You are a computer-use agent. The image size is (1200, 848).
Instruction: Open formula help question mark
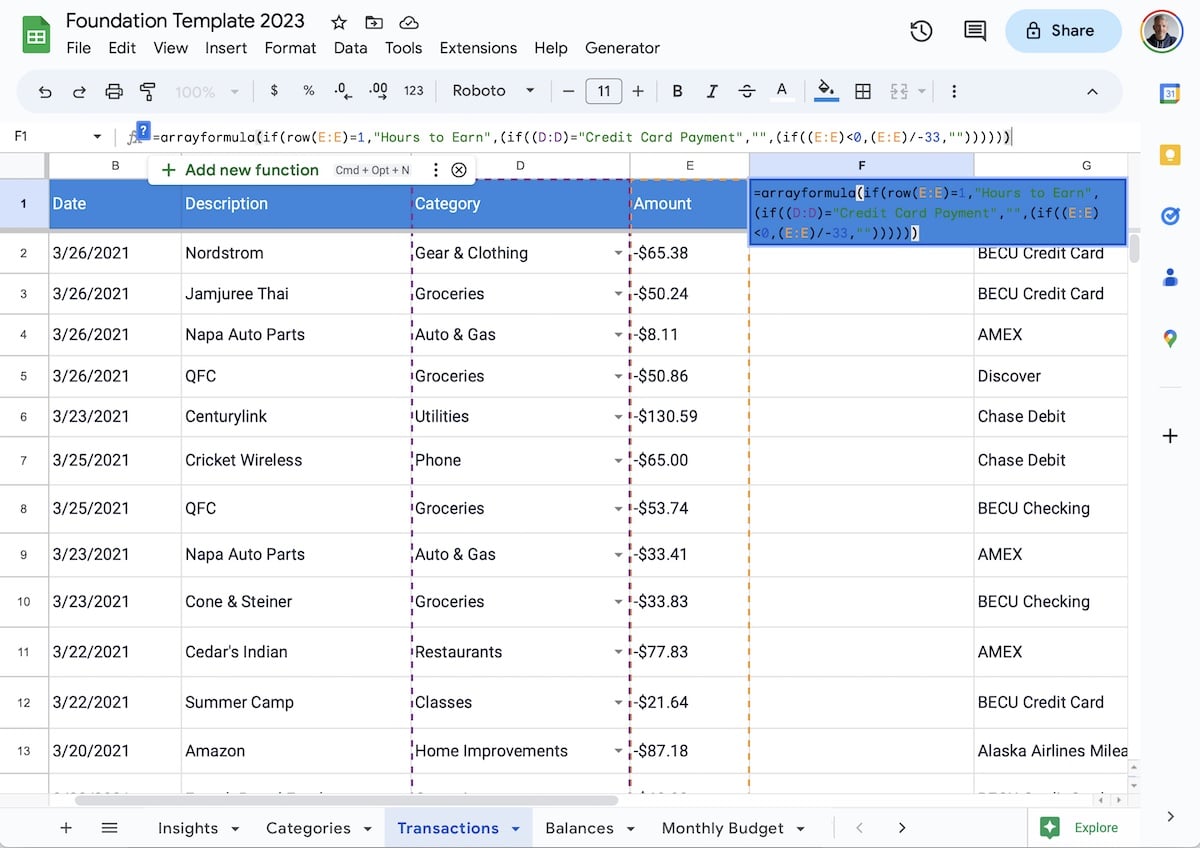tap(143, 131)
